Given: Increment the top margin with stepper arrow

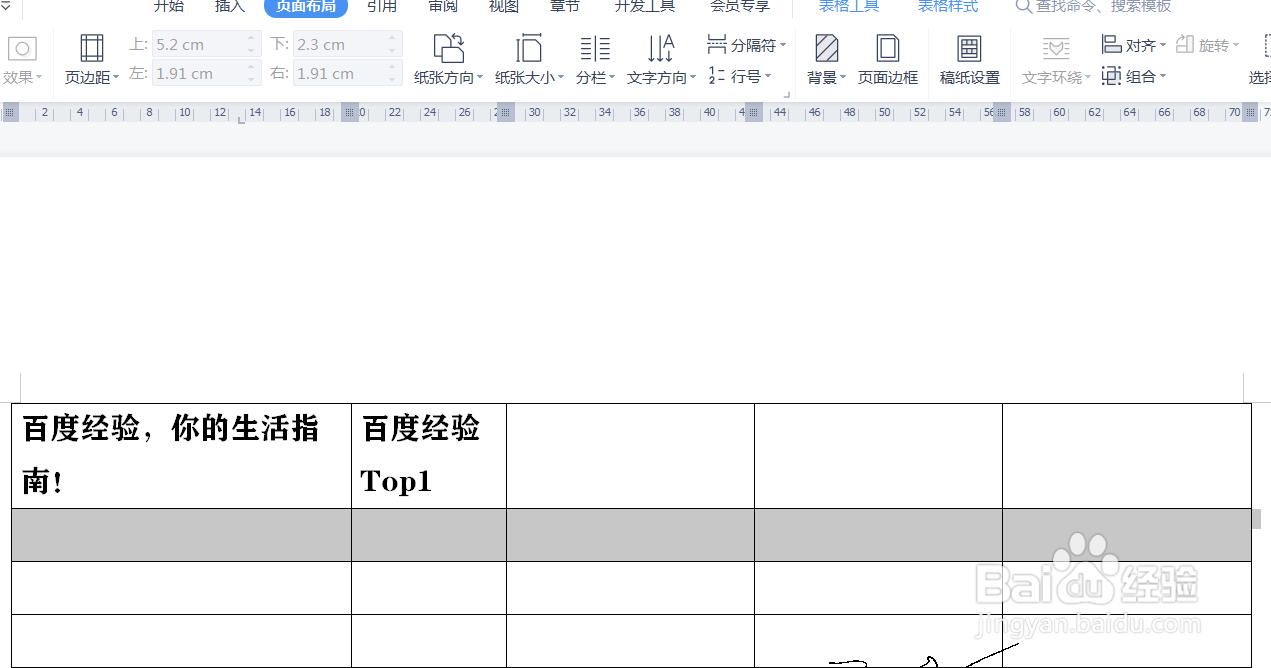Looking at the screenshot, I should (250, 39).
